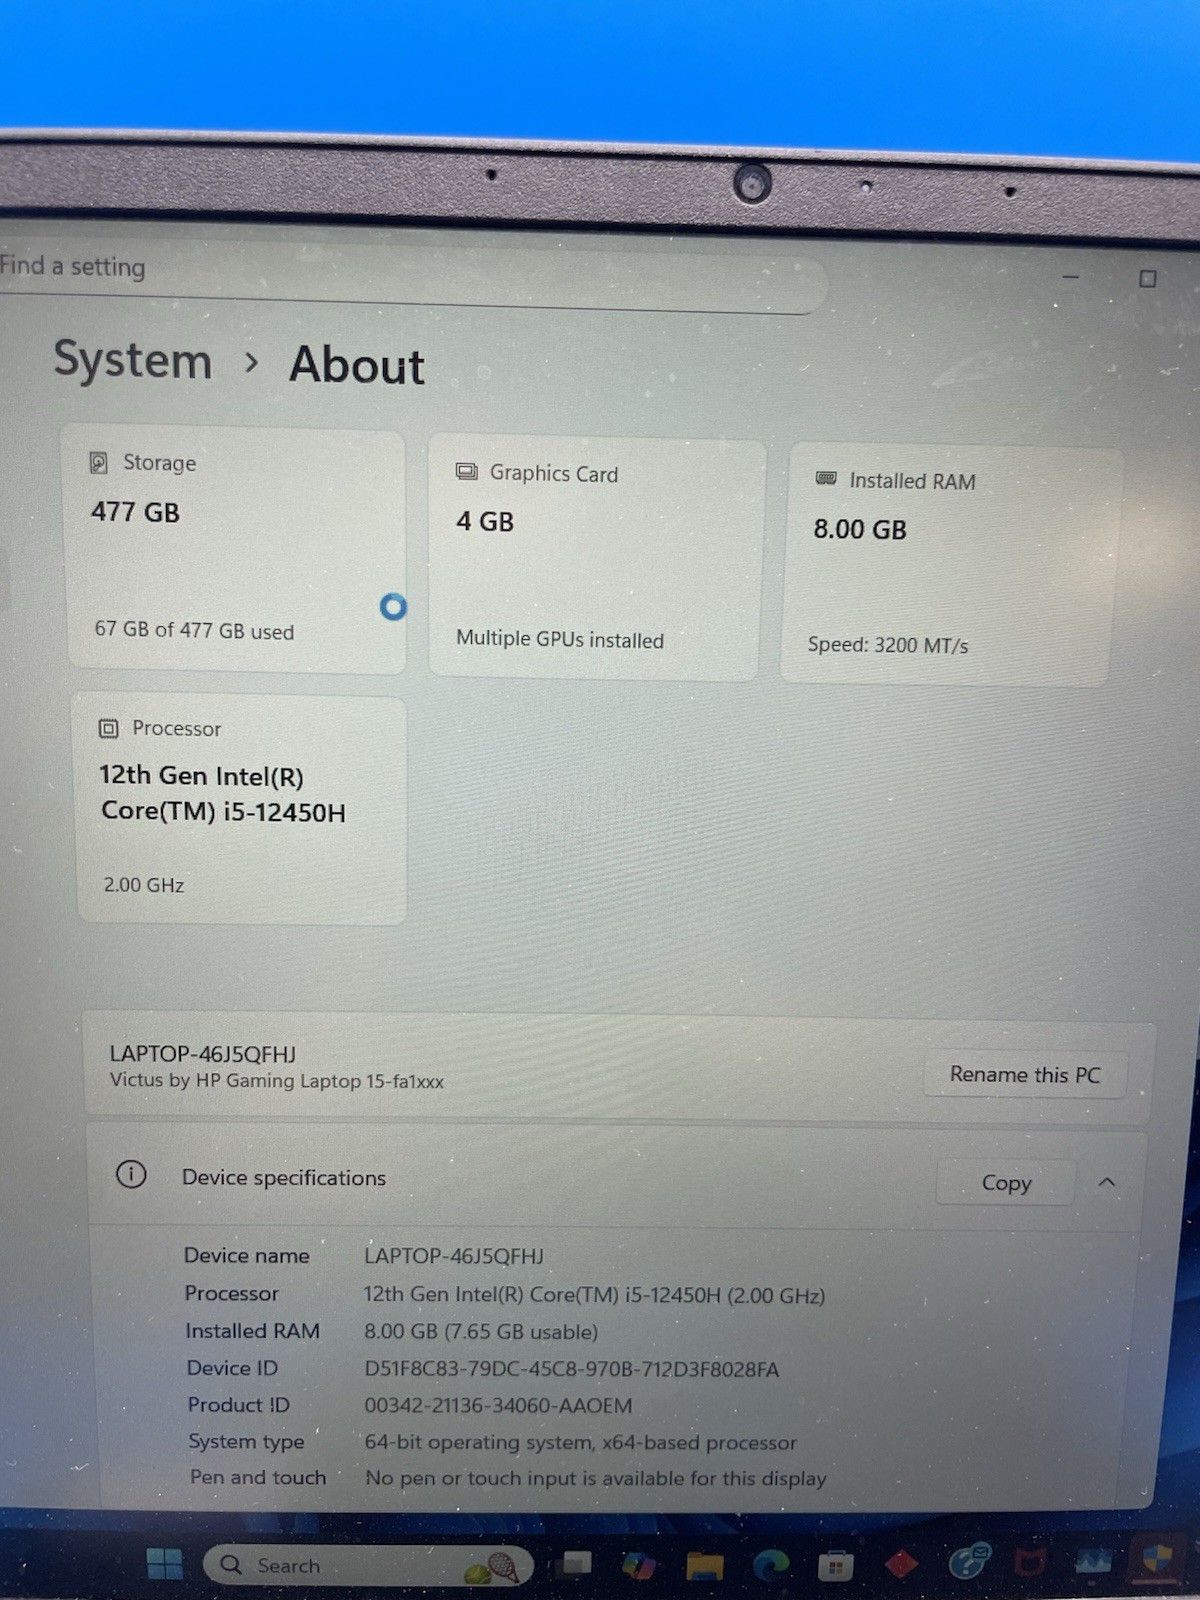Open File Explorer from the taskbar
Viewport: 1200px width, 1600px height.
pos(704,1565)
